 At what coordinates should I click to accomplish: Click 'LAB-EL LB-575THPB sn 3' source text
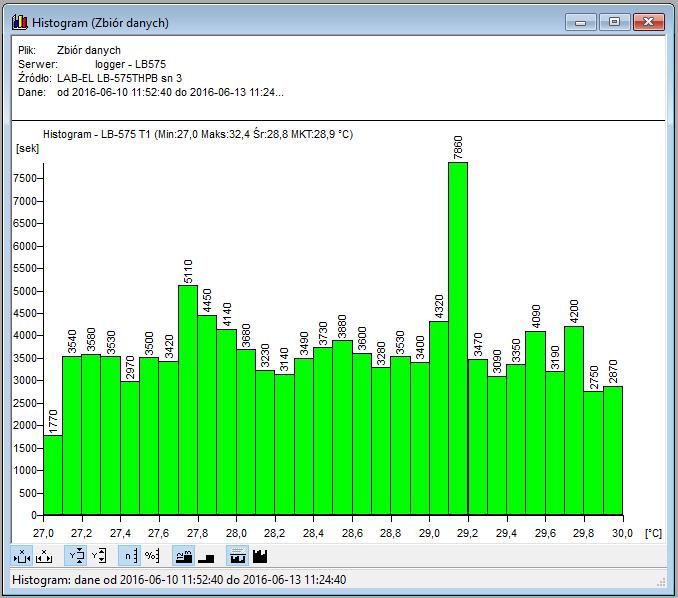[x=119, y=78]
